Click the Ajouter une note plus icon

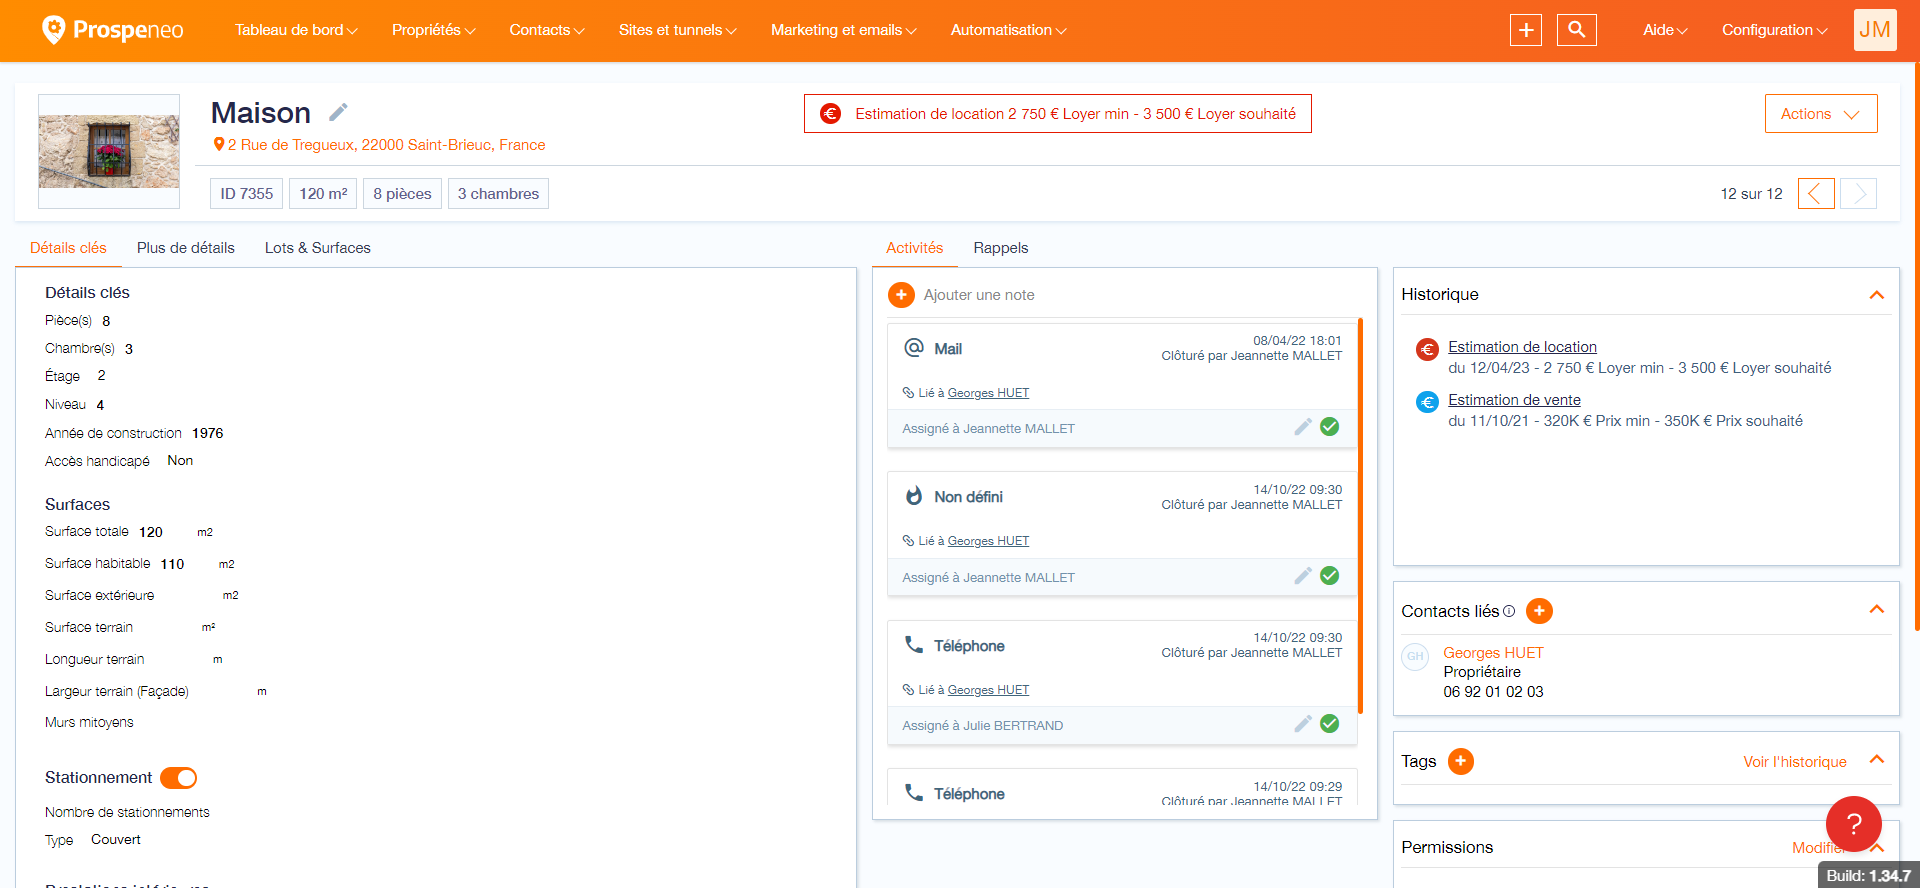click(901, 295)
